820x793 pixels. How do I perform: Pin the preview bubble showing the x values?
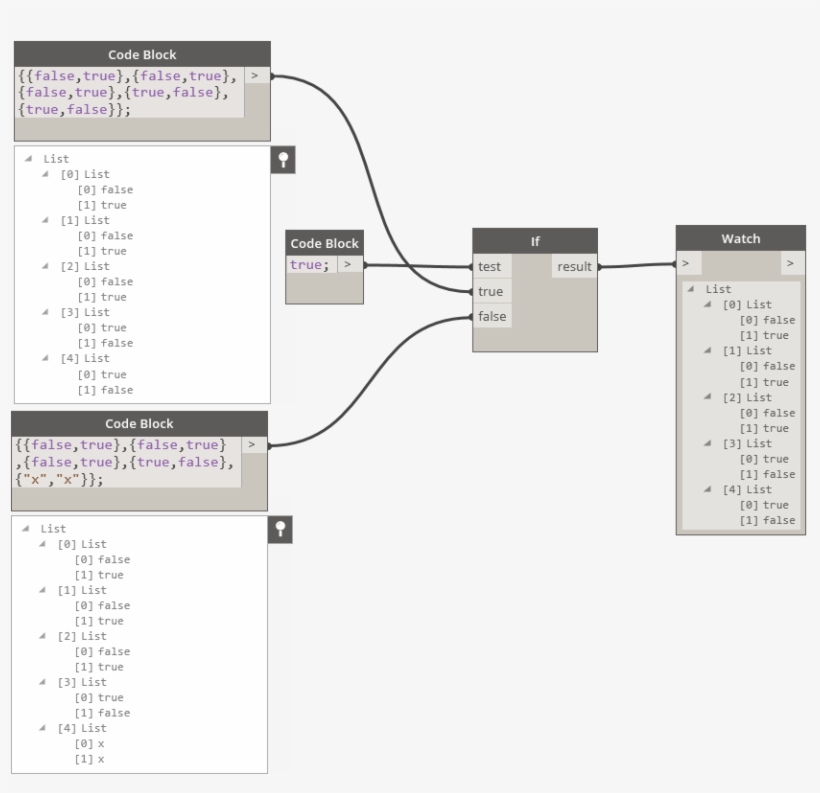click(280, 531)
